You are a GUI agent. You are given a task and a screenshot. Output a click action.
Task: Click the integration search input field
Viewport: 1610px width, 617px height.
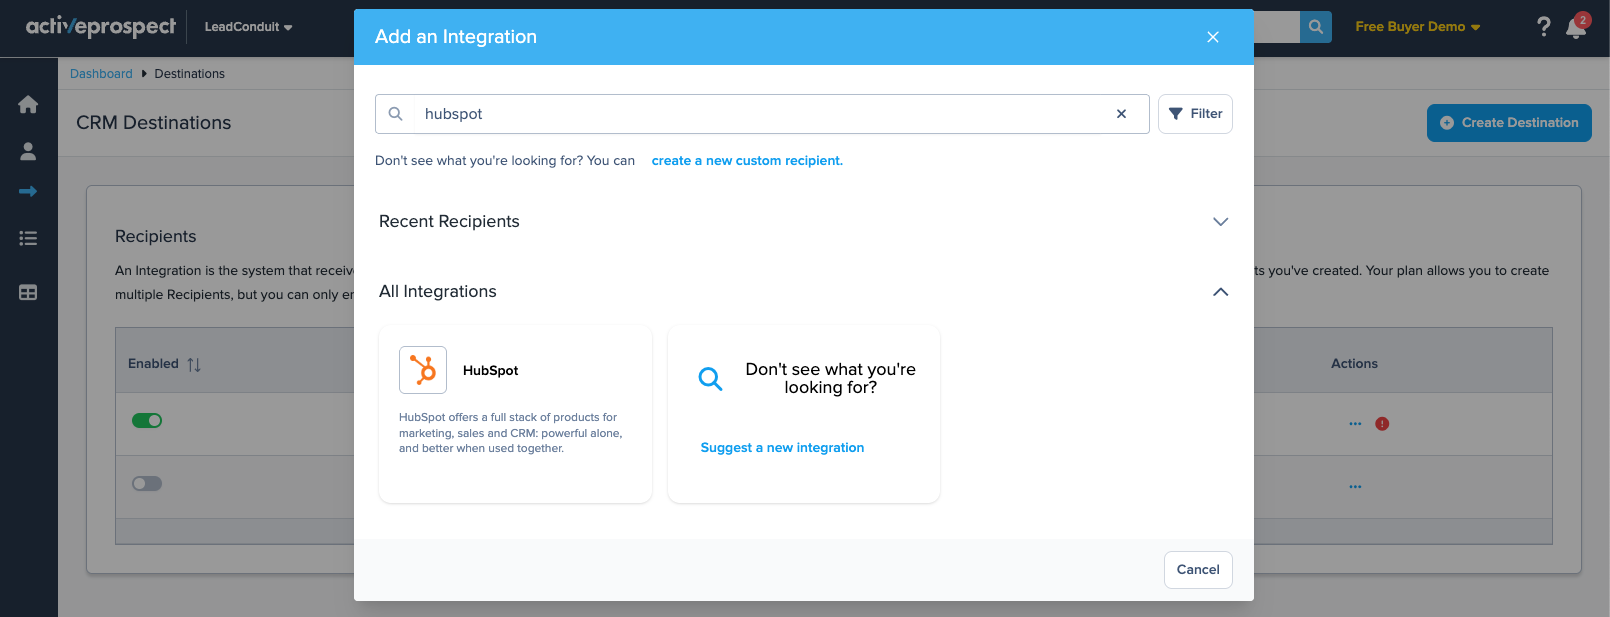(760, 114)
